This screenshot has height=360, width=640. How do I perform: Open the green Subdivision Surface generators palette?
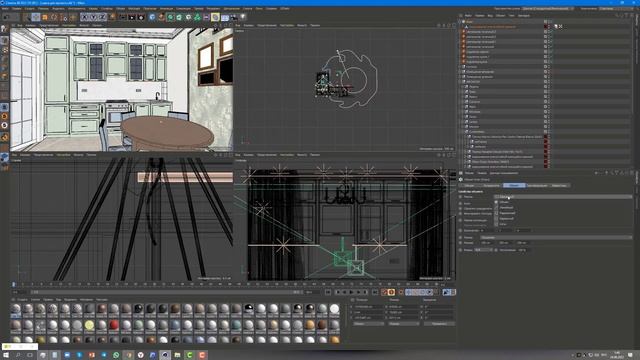[x=170, y=17]
